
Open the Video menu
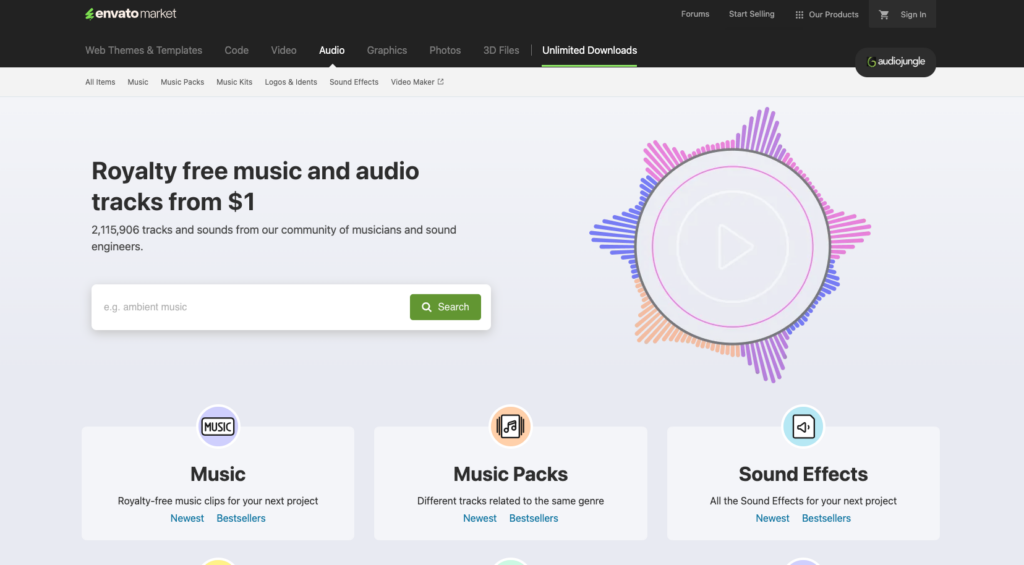pyautogui.click(x=283, y=50)
